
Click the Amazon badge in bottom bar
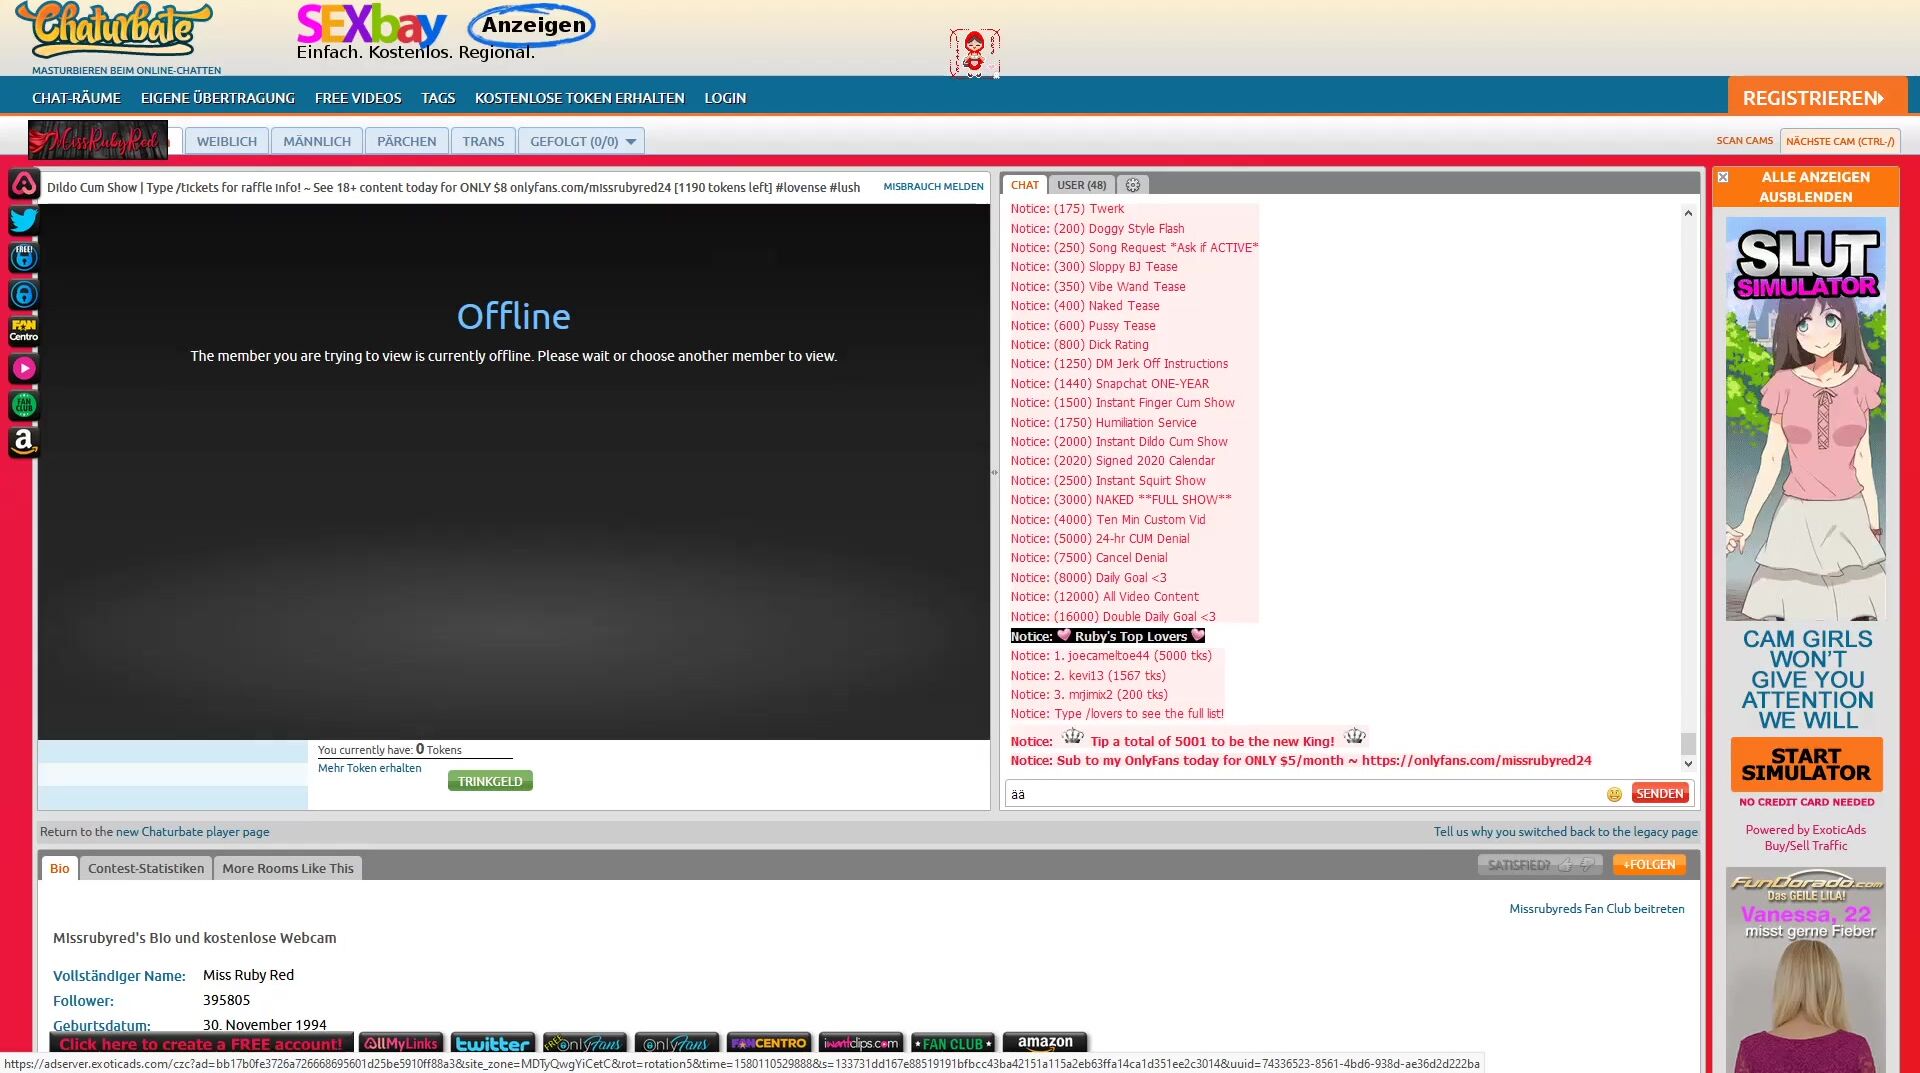click(1045, 1043)
